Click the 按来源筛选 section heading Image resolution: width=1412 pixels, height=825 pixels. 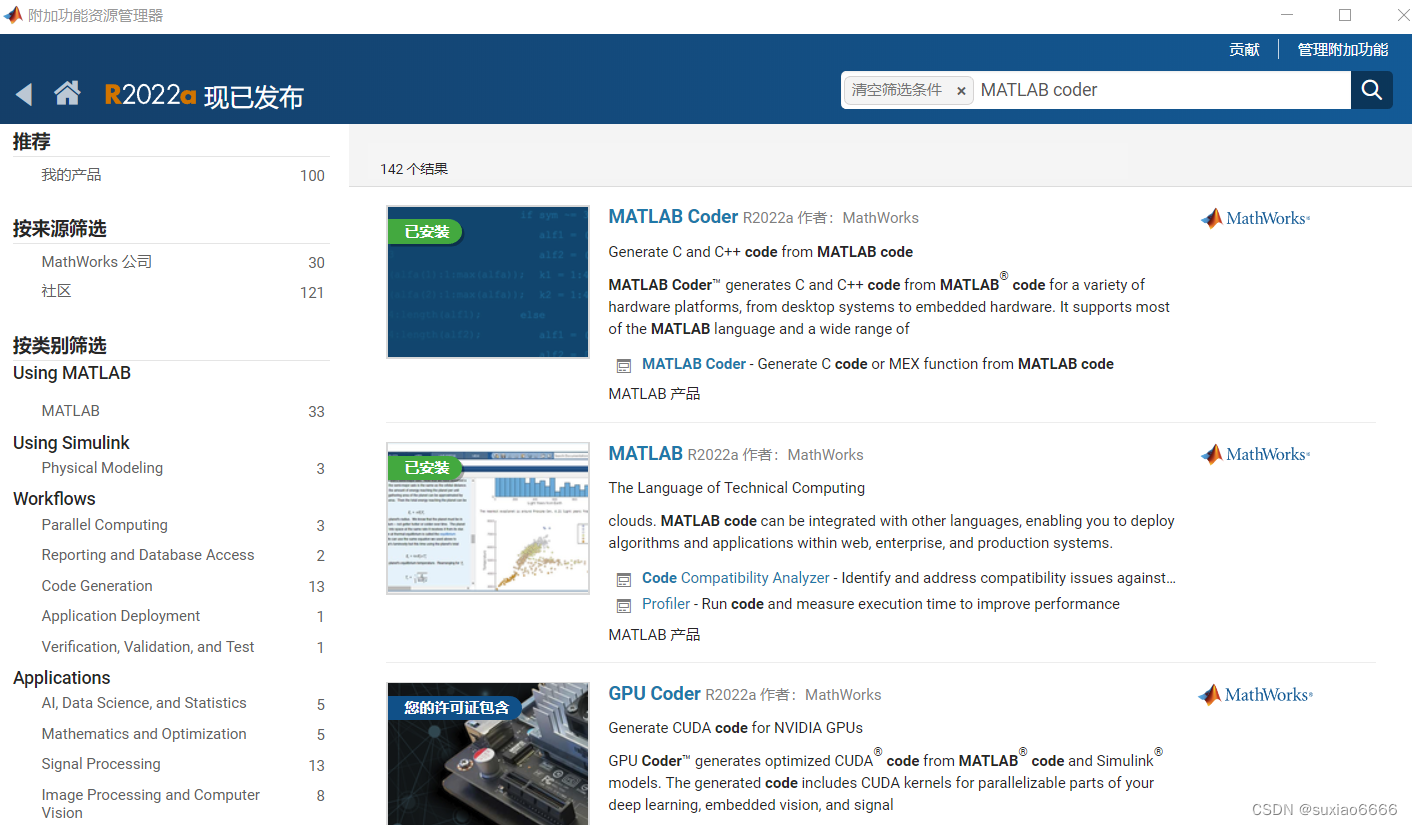pyautogui.click(x=60, y=229)
